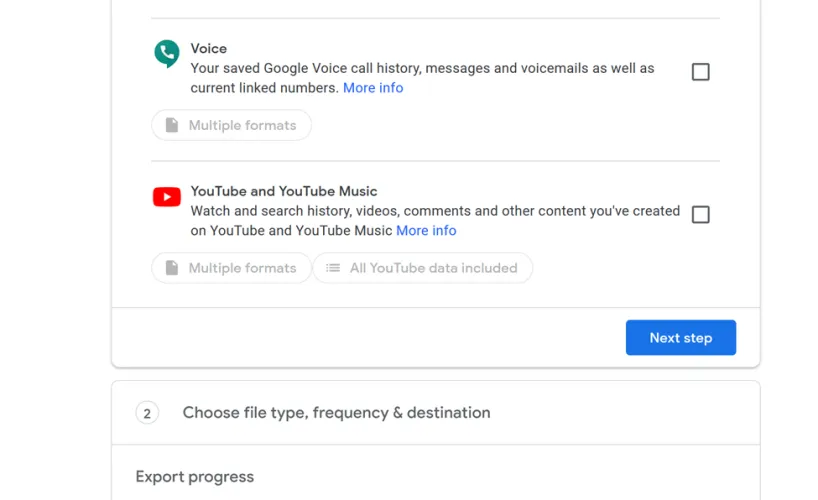Open Voice's Multiple formats options
The height and width of the screenshot is (500, 818).
232,126
